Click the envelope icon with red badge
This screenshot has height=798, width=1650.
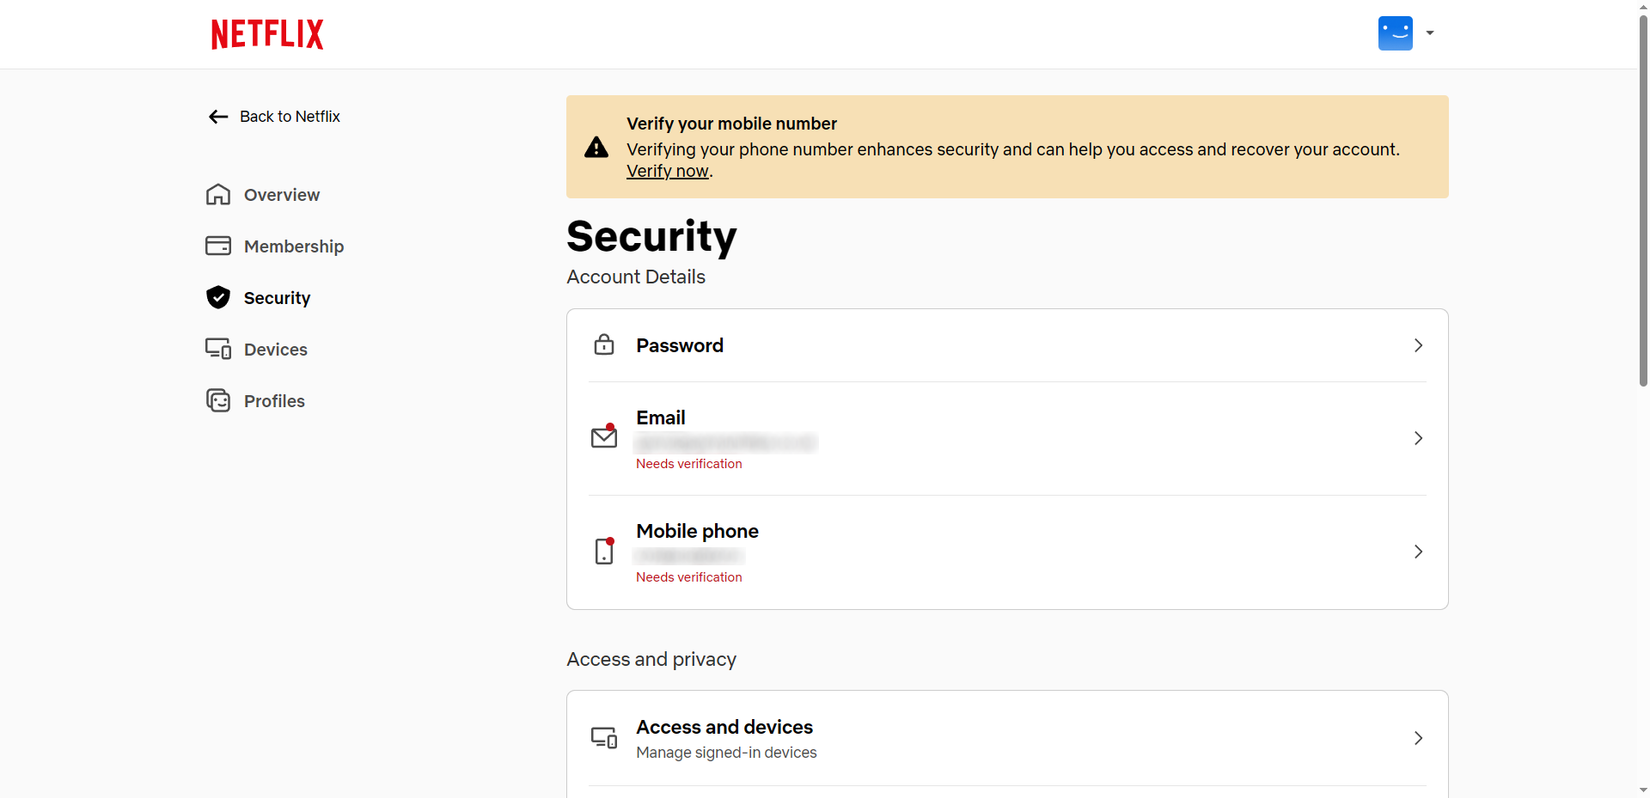[x=604, y=437]
